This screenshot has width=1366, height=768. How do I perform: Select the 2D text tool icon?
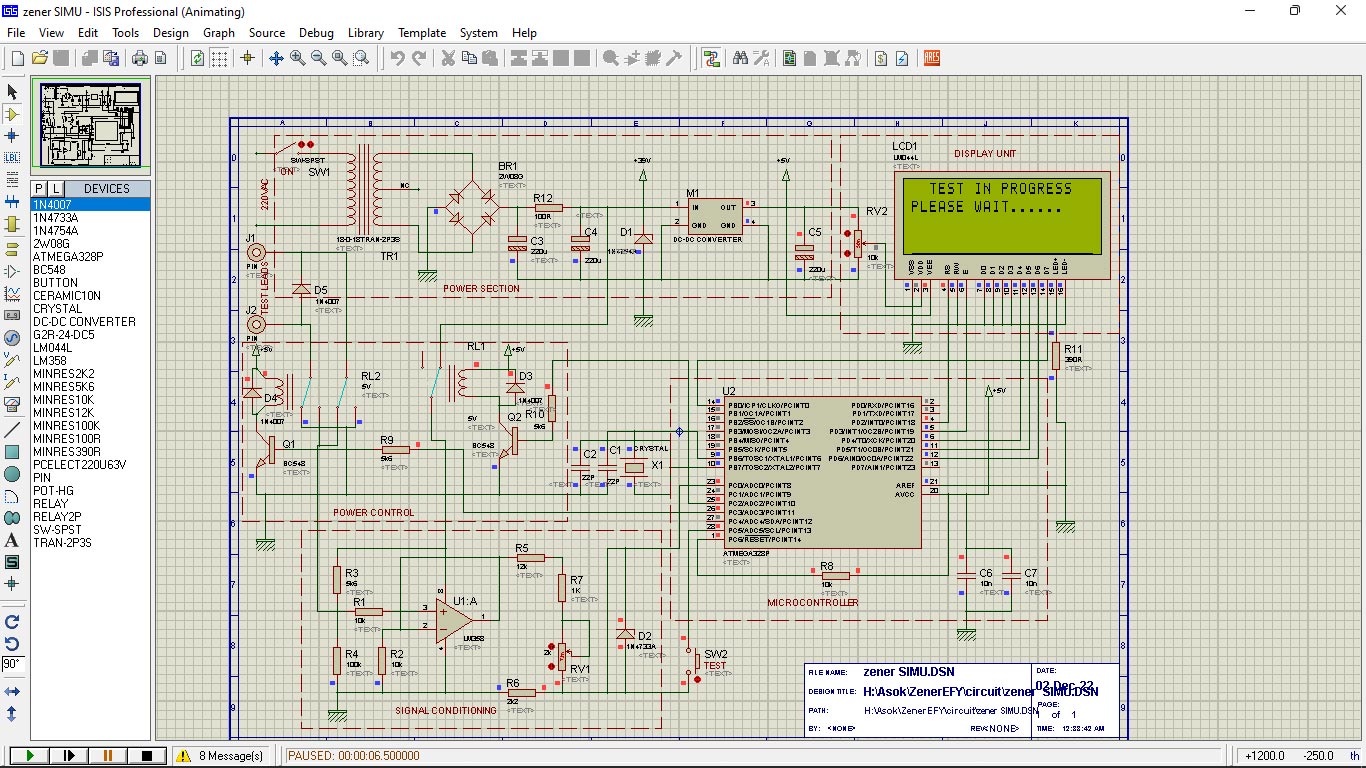[x=12, y=540]
